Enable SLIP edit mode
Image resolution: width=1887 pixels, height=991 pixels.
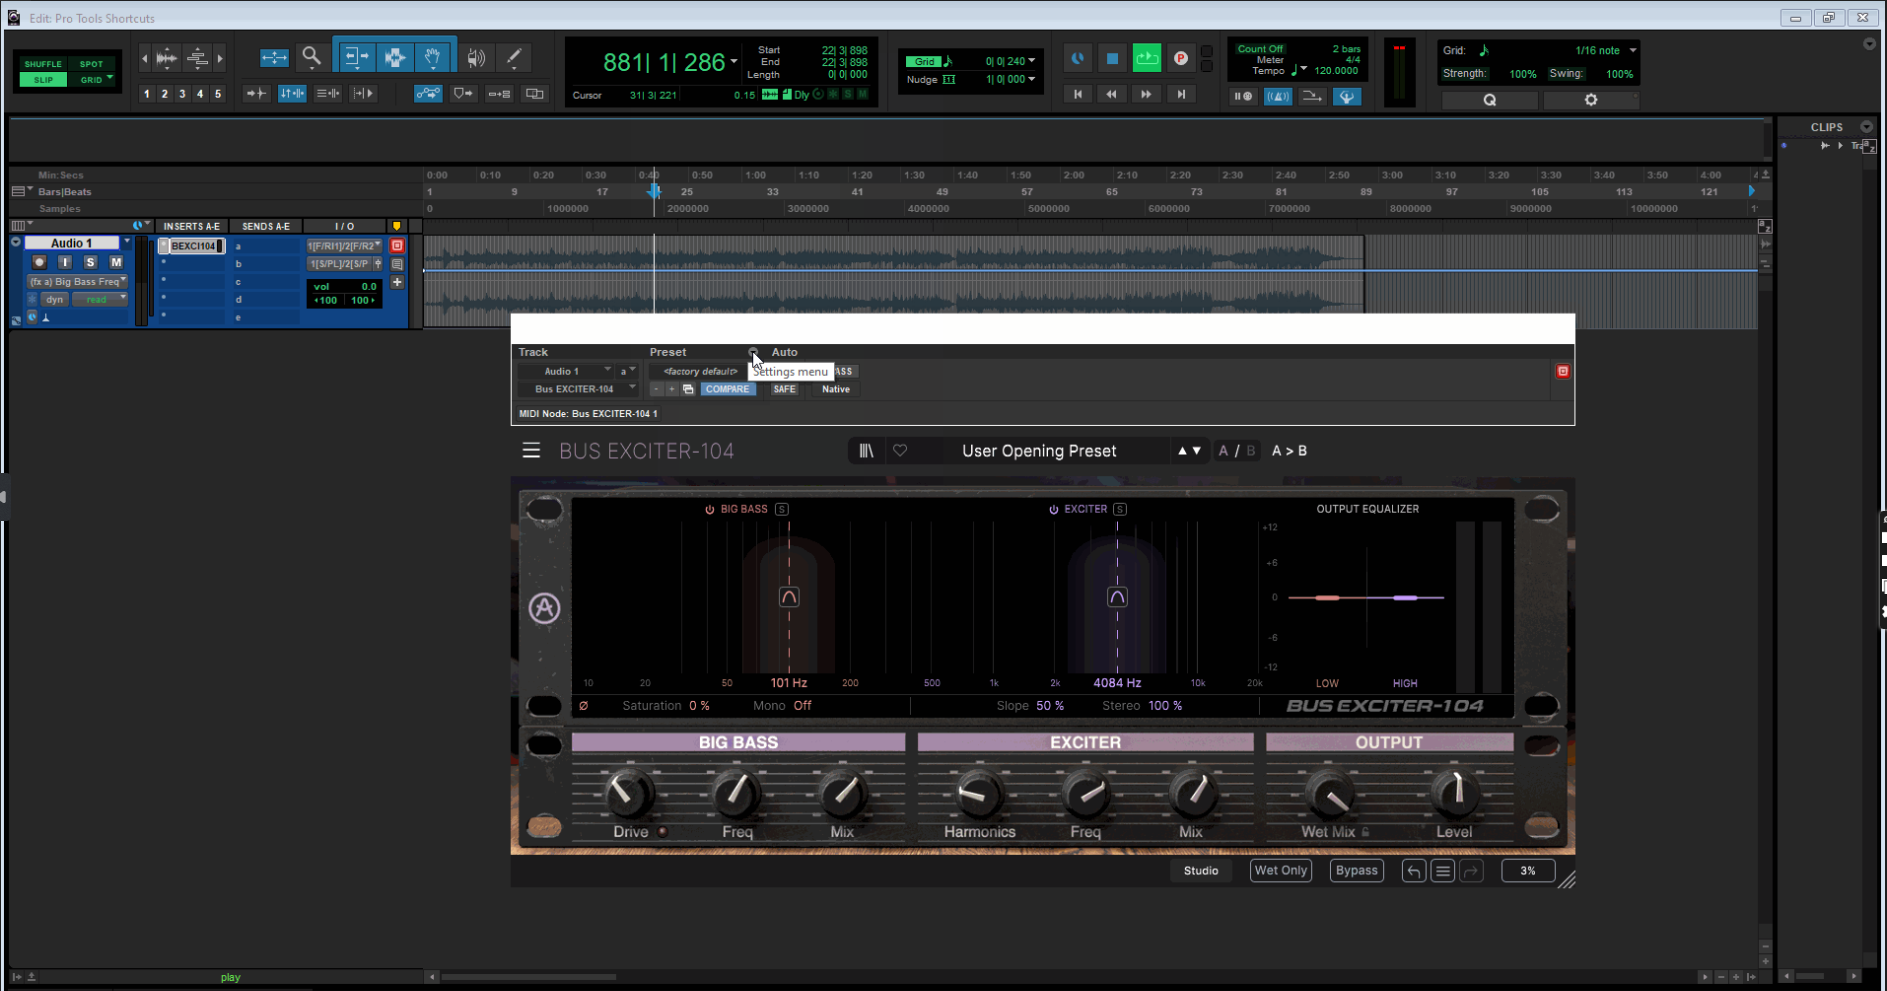pos(43,80)
